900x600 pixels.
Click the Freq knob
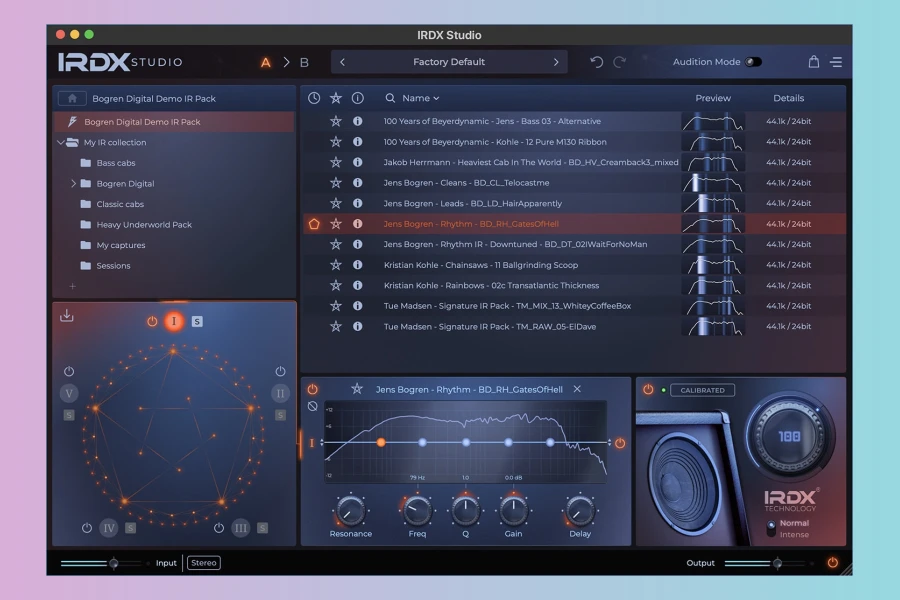[417, 510]
